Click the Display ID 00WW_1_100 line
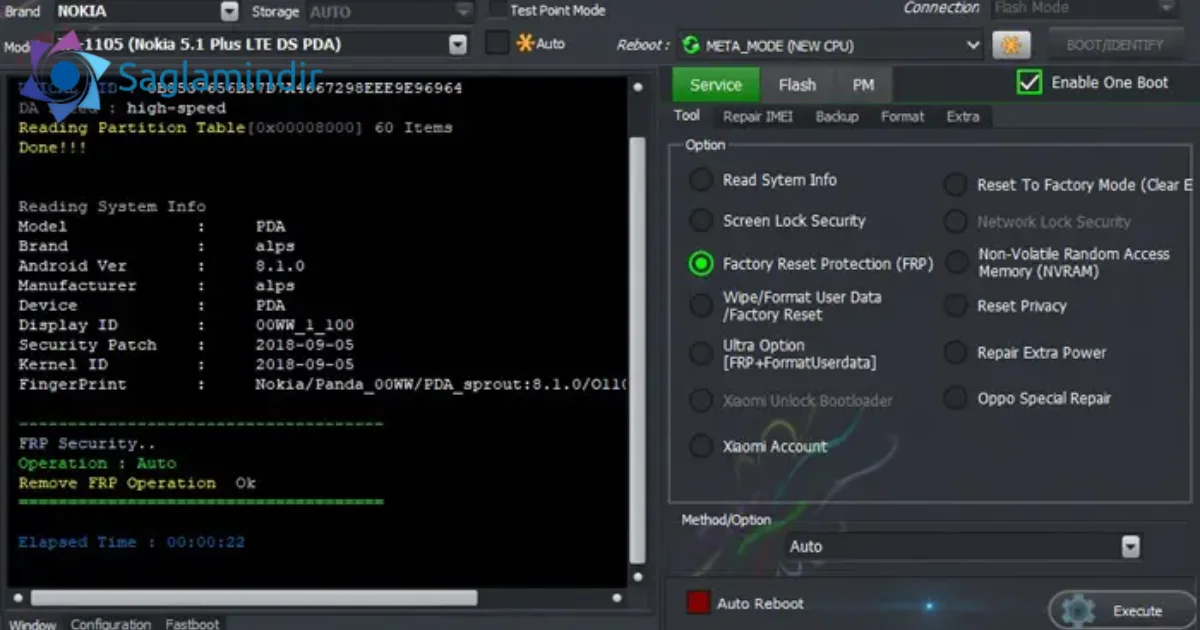Viewport: 1200px width, 630px height. point(186,325)
